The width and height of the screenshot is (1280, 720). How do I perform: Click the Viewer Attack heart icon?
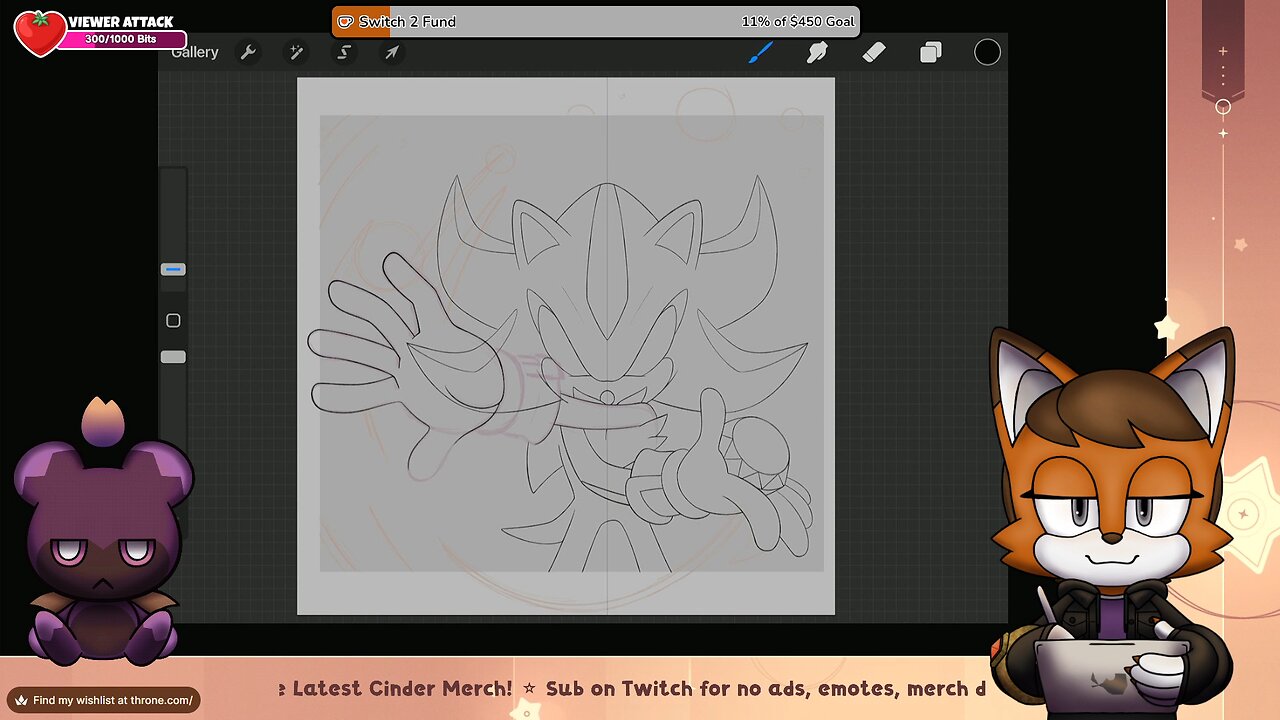coord(40,33)
